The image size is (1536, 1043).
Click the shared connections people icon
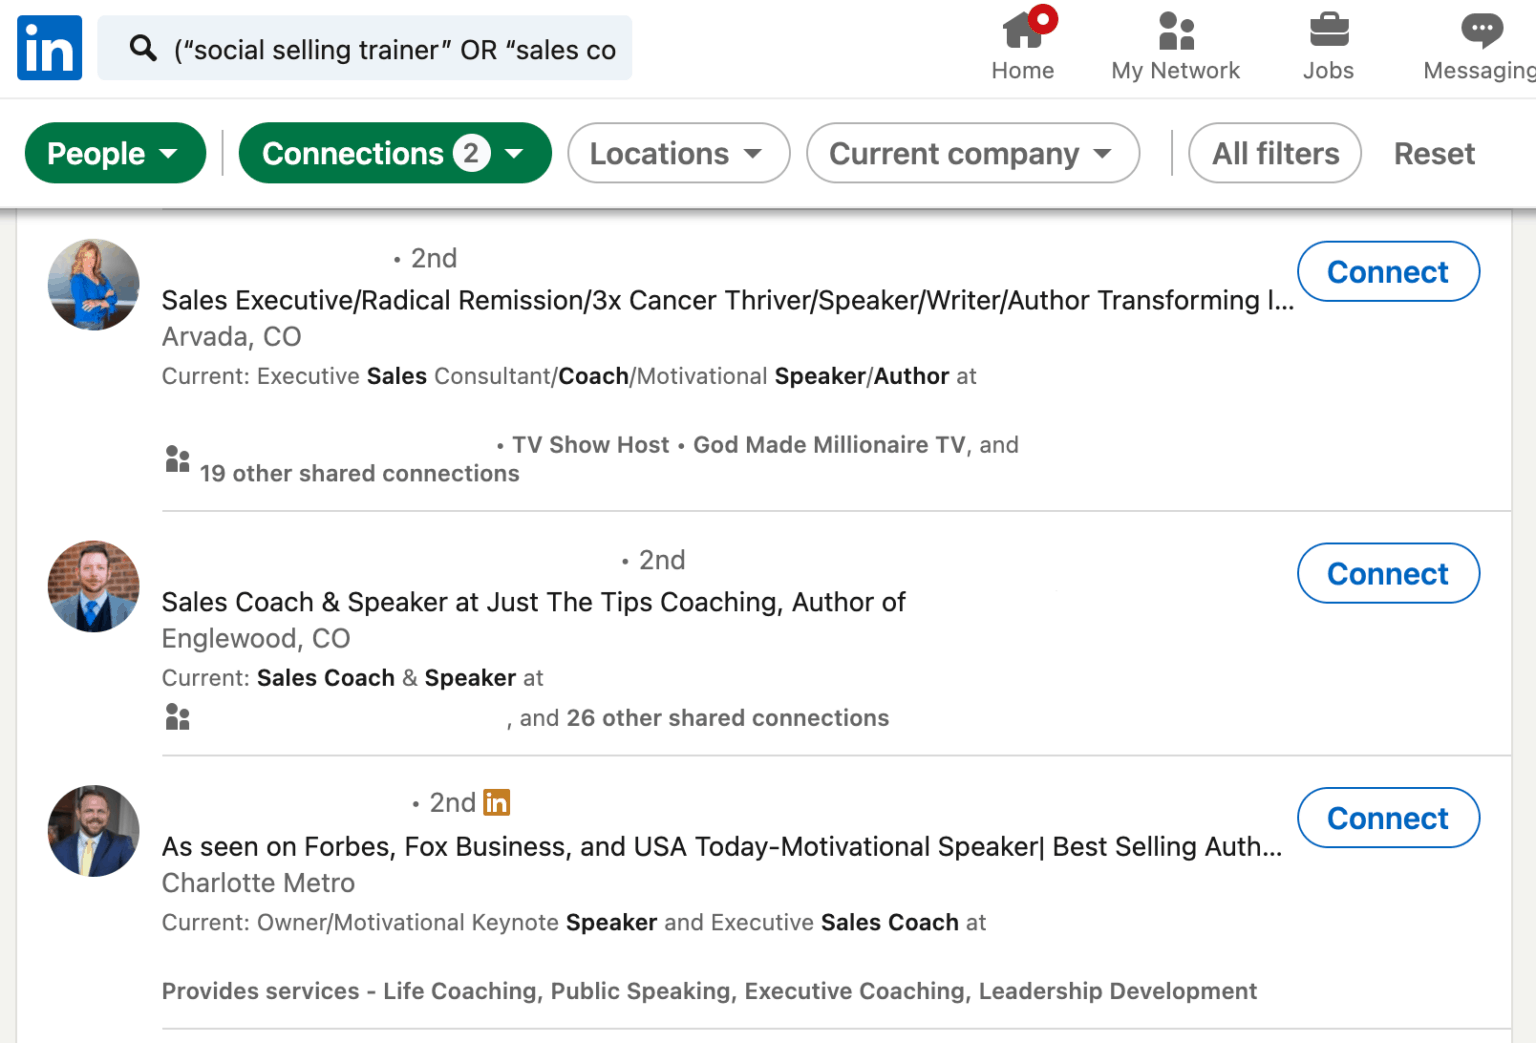[177, 459]
